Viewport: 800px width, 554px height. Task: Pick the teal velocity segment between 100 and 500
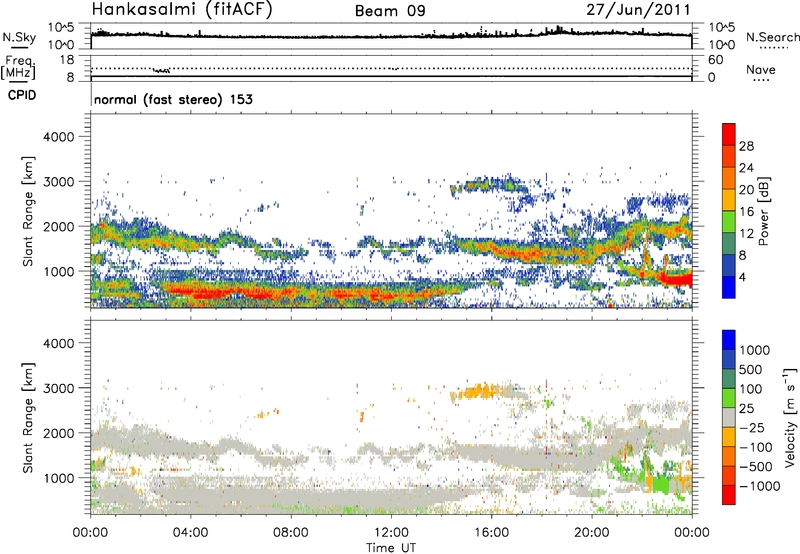[729, 379]
